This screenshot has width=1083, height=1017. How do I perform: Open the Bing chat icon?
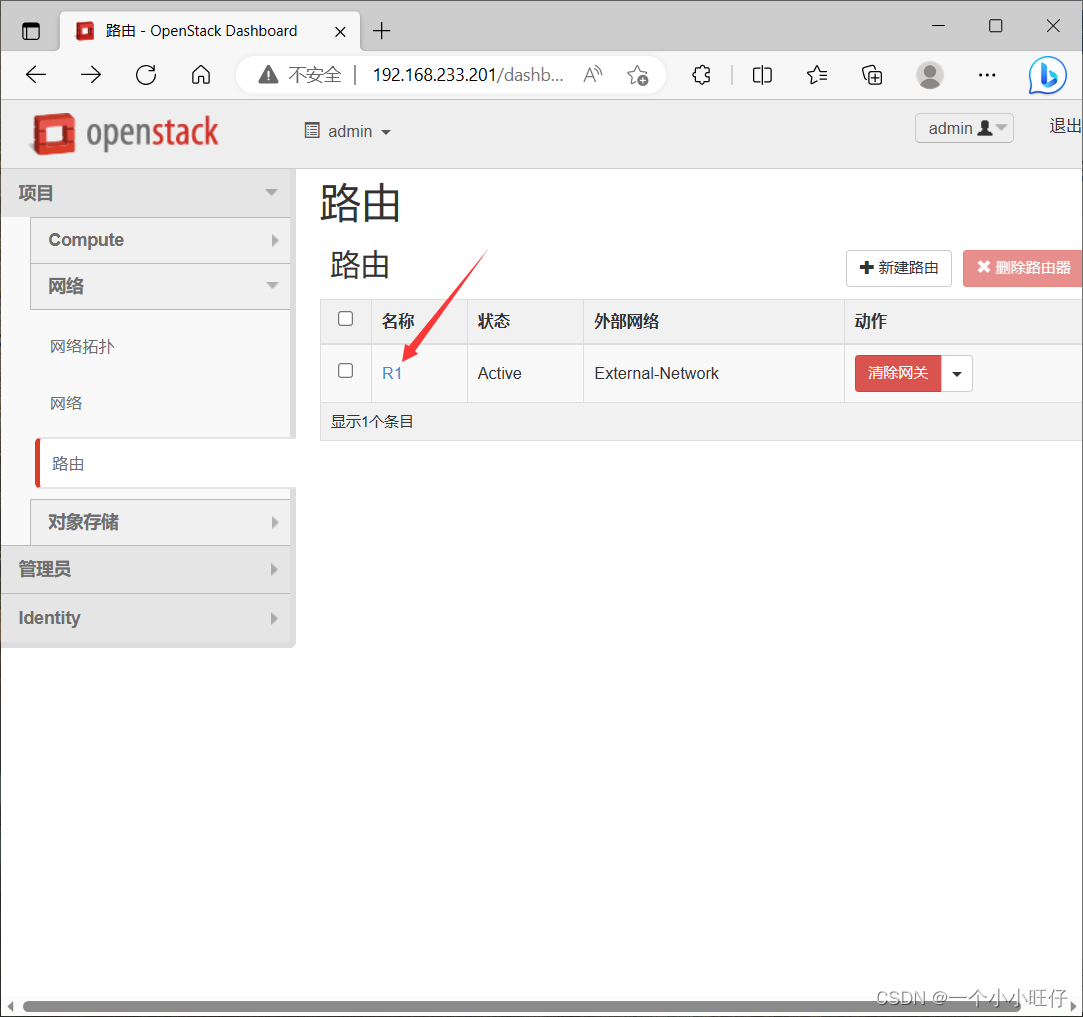1047,75
